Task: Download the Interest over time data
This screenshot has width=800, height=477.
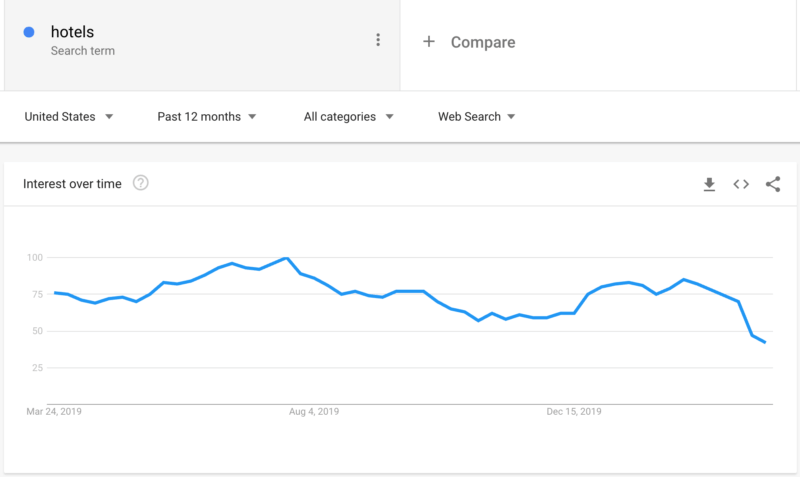Action: coord(709,184)
